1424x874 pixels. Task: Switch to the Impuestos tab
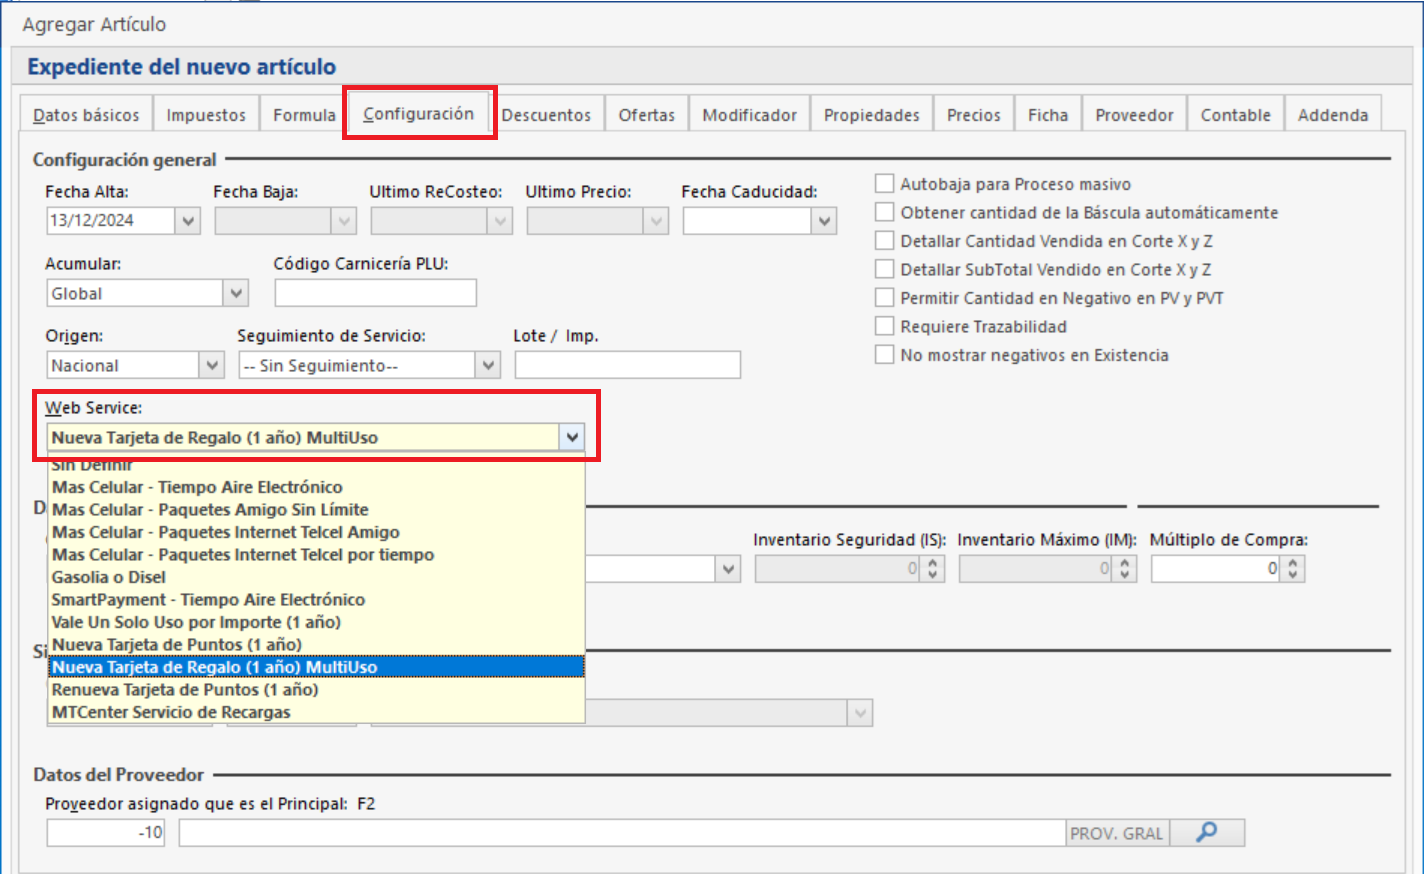point(206,115)
